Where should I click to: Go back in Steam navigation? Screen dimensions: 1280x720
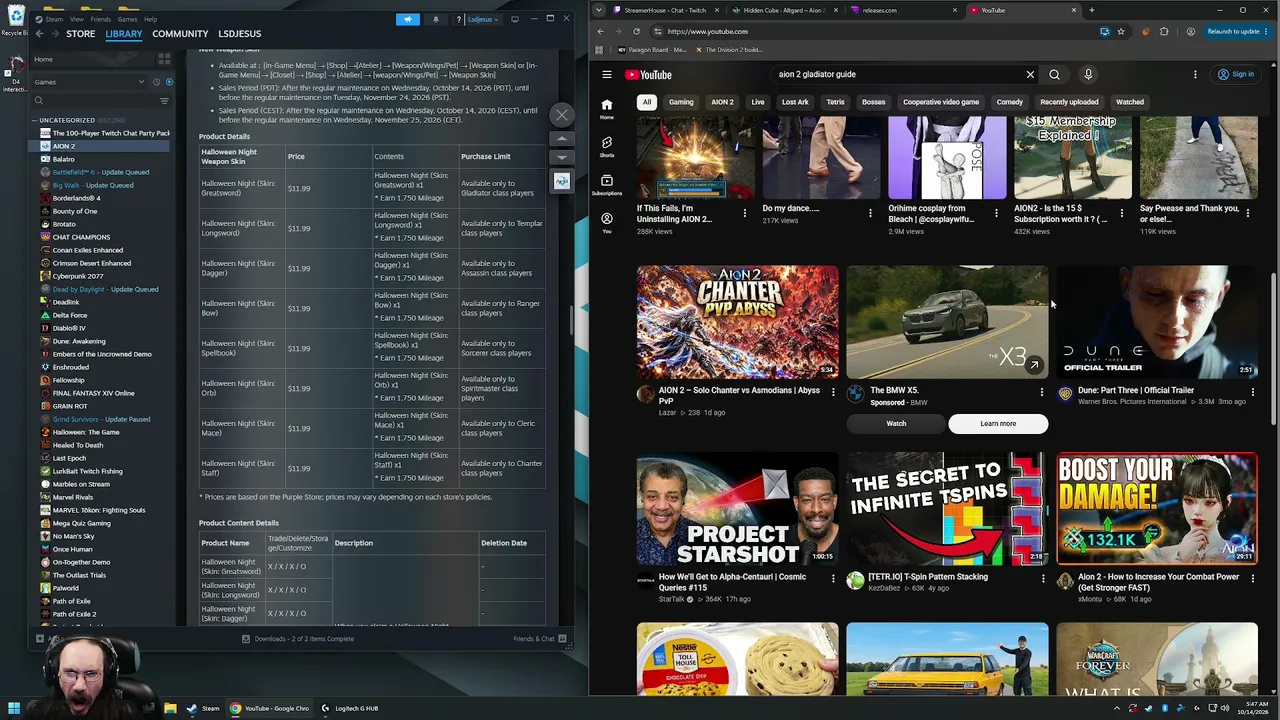coord(40,34)
